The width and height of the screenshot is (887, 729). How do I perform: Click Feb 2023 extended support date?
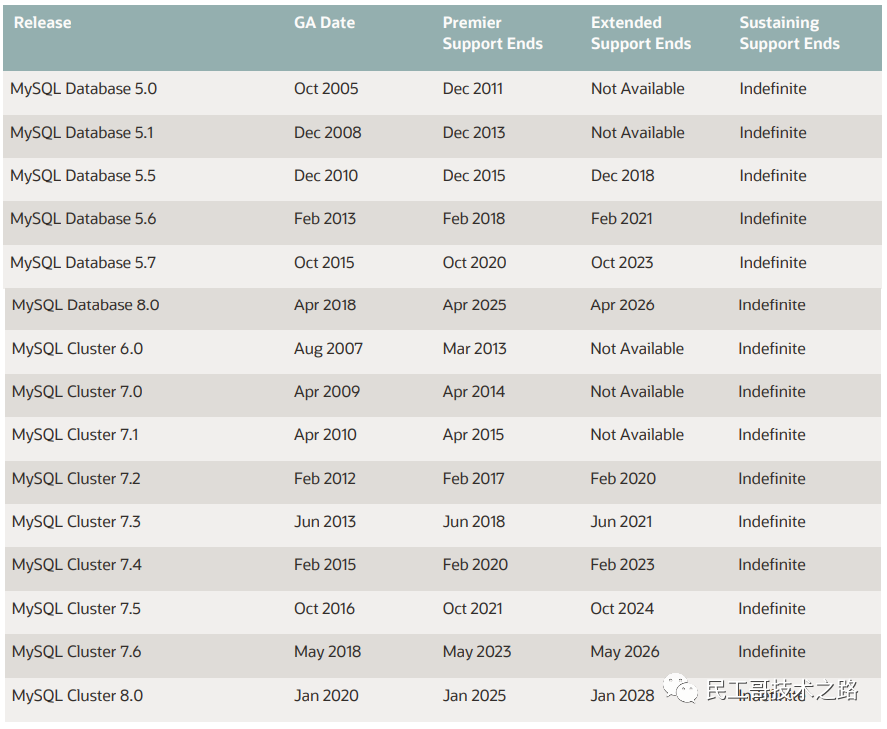pyautogui.click(x=622, y=564)
